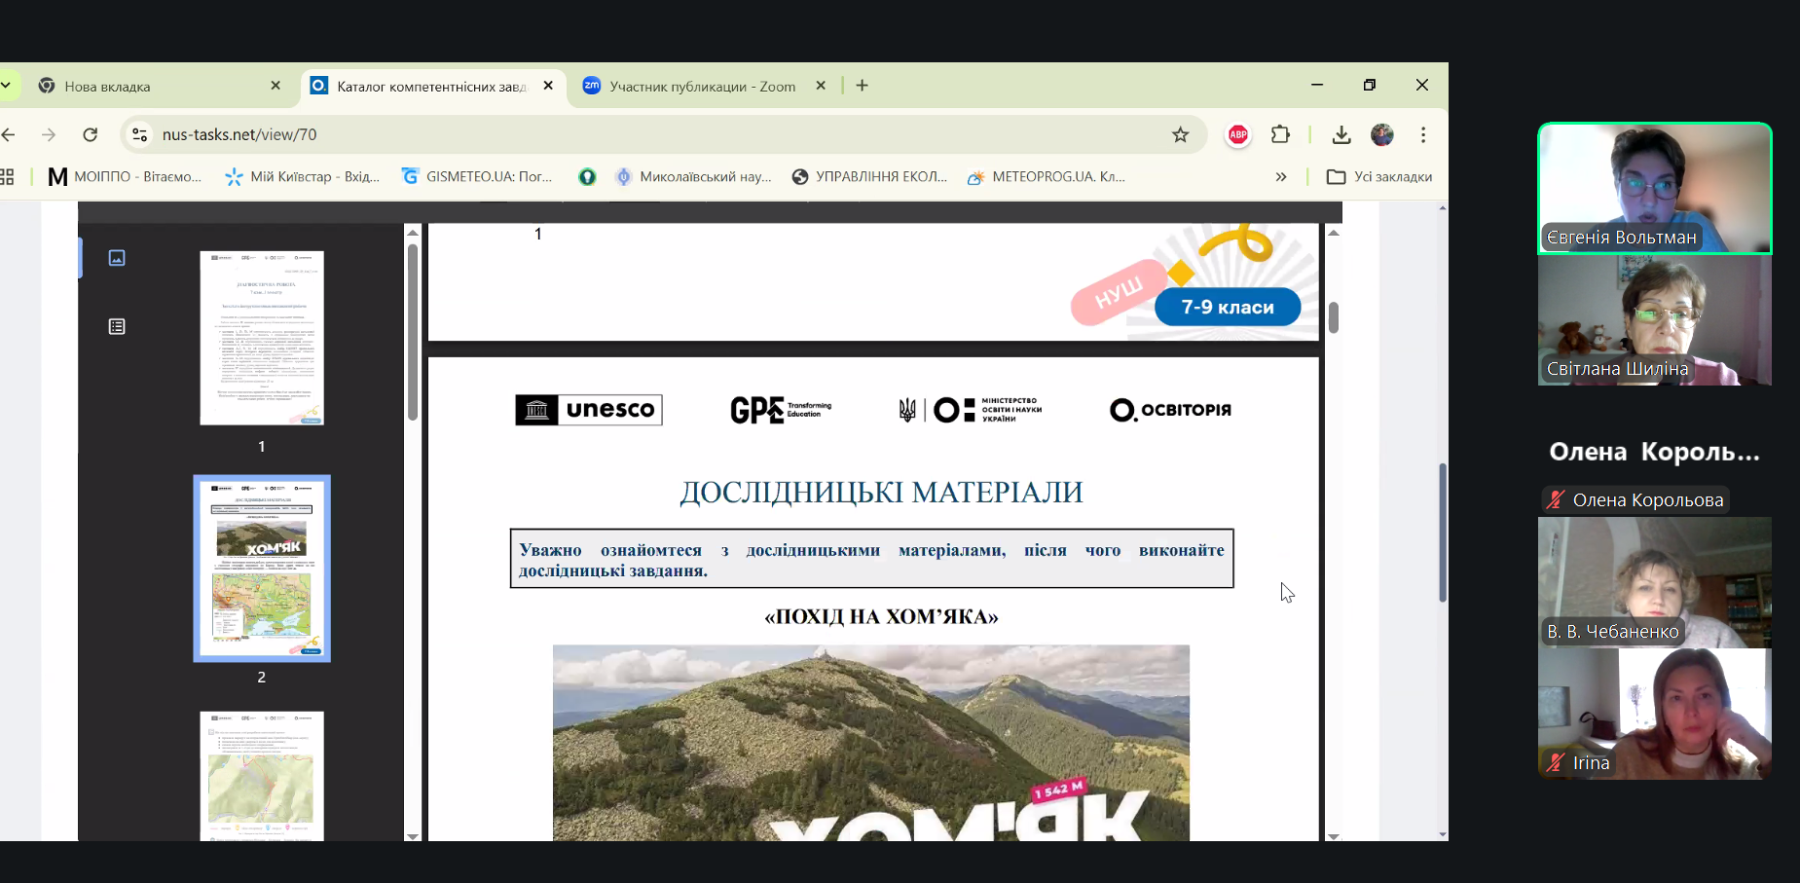
Task: Open the Усі закладки bookmarks folder
Action: click(x=1379, y=177)
